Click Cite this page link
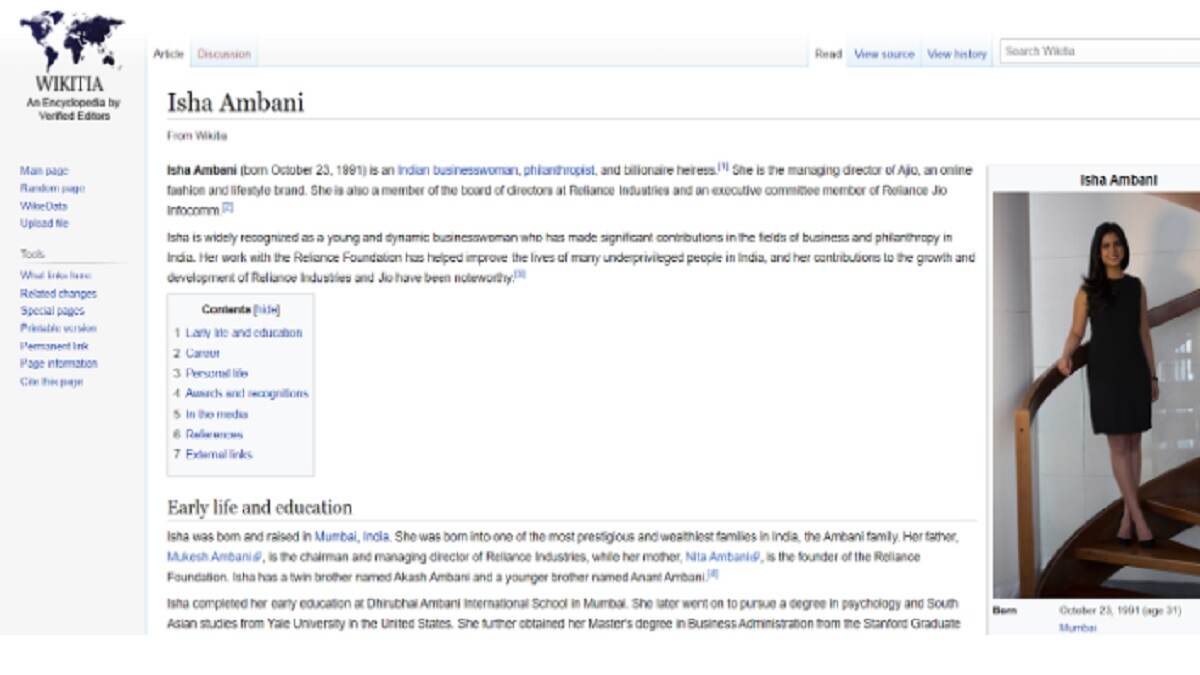 (x=51, y=381)
